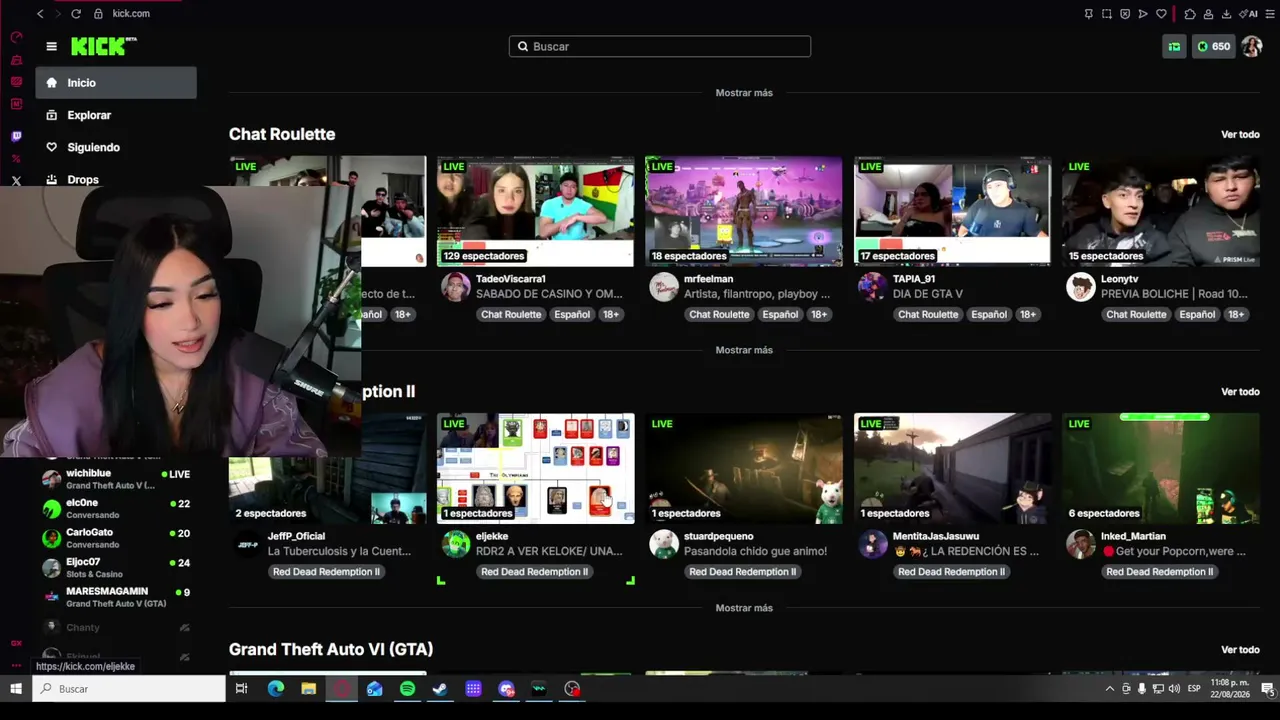Click Ver todo for Chat Roulette
Viewport: 1280px width, 720px height.
coord(1240,134)
